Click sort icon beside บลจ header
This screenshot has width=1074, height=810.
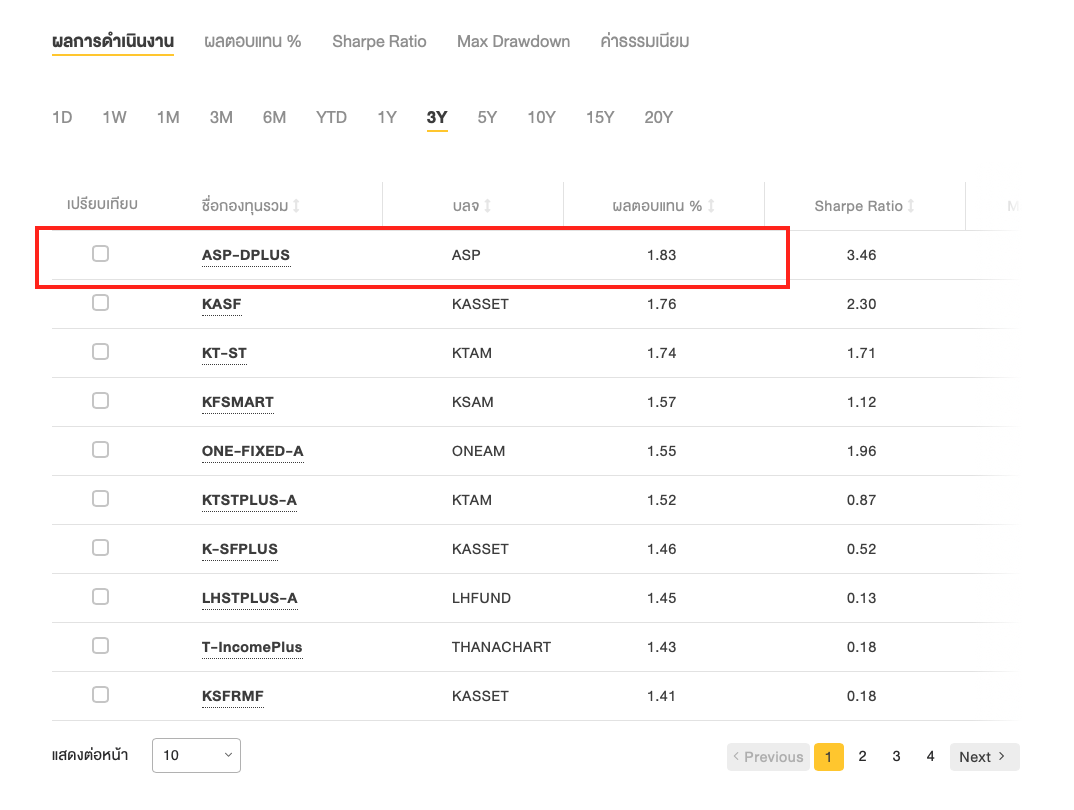pos(488,206)
